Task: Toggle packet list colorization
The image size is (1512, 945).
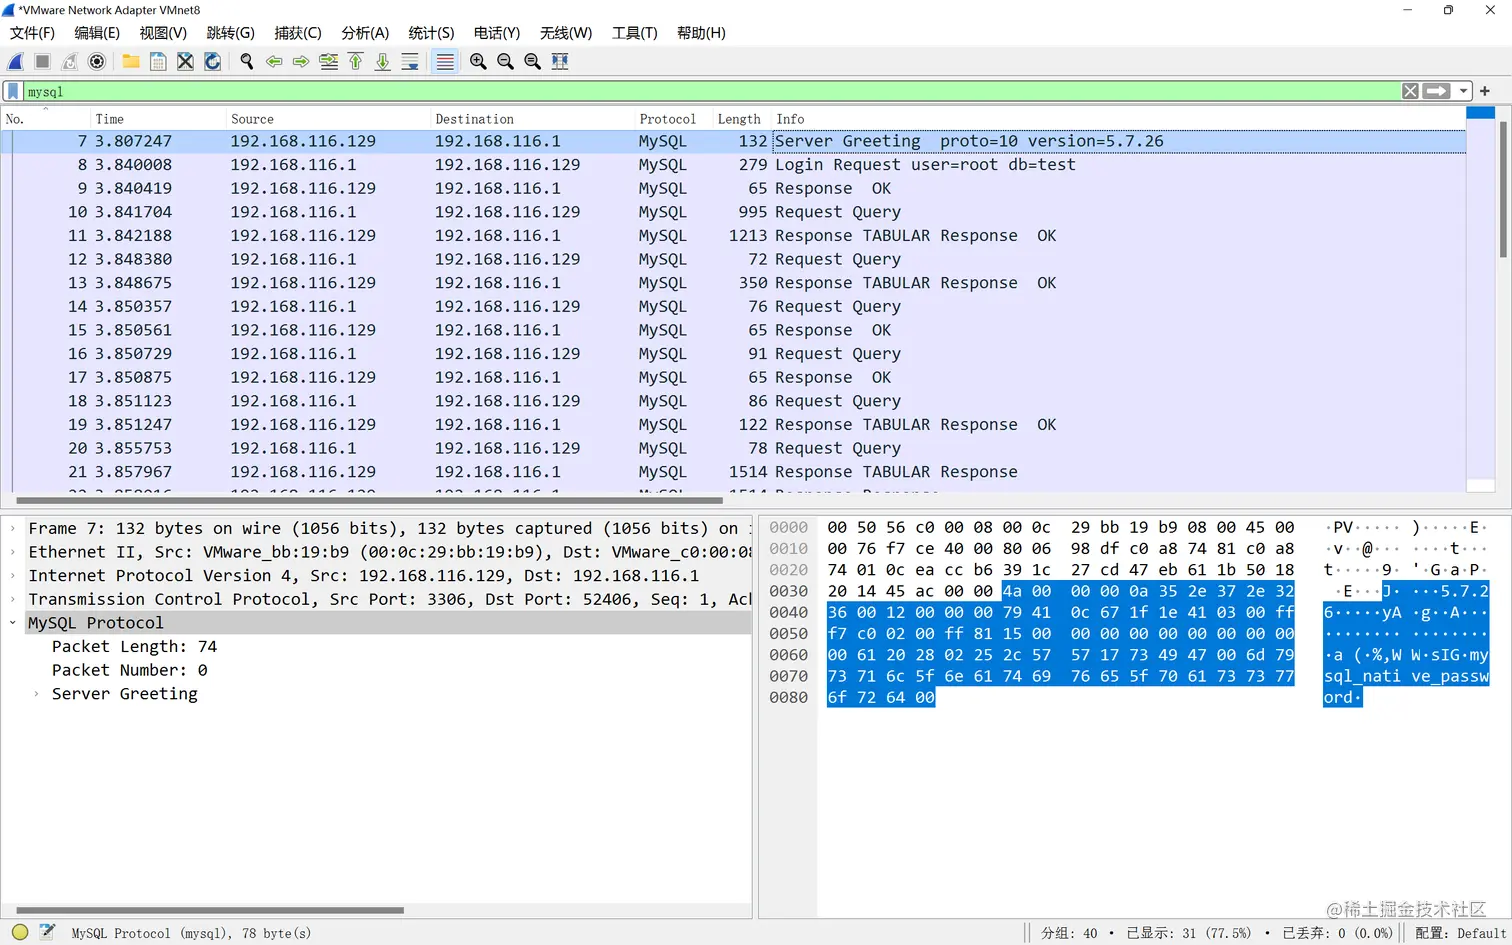Action: pos(444,61)
